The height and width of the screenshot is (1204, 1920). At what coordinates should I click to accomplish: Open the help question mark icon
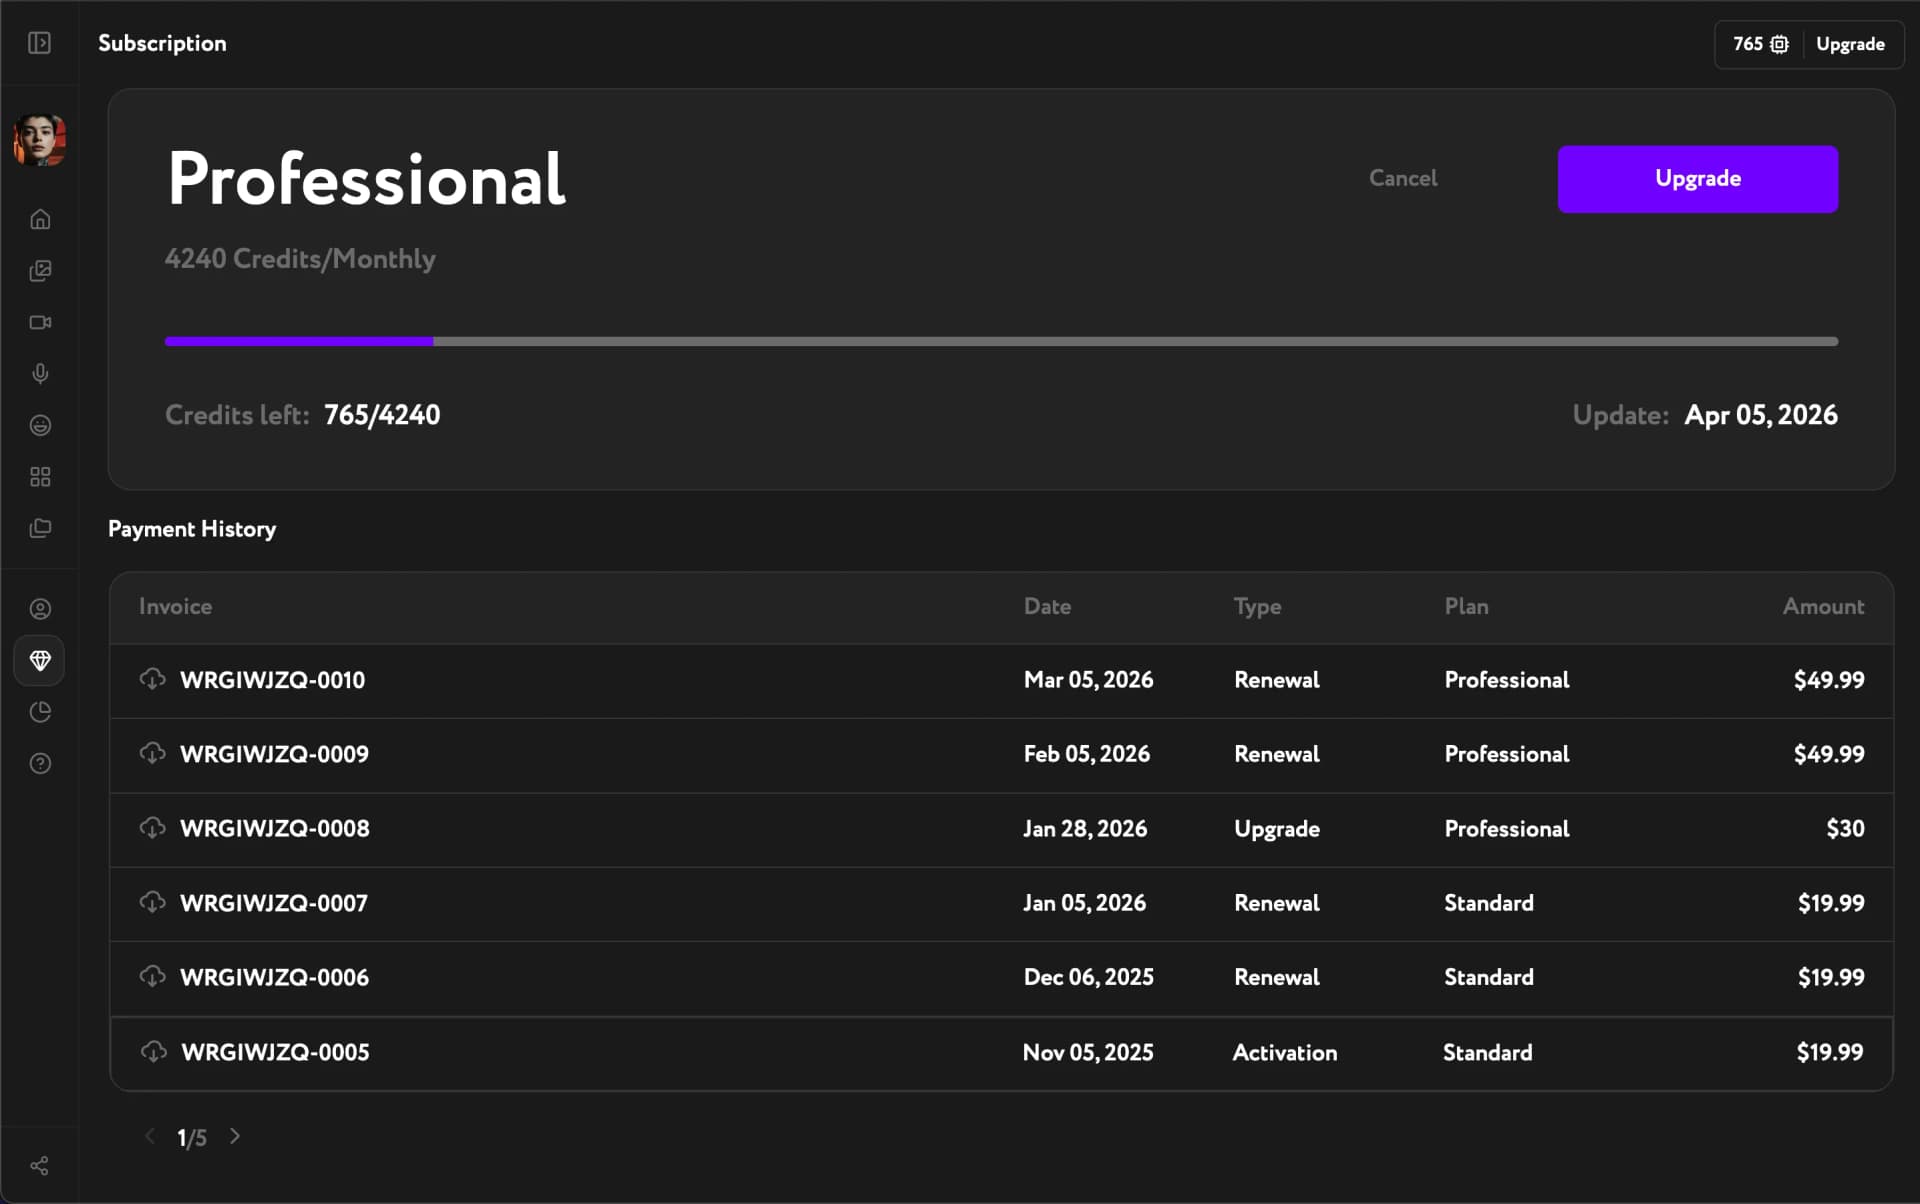(40, 764)
